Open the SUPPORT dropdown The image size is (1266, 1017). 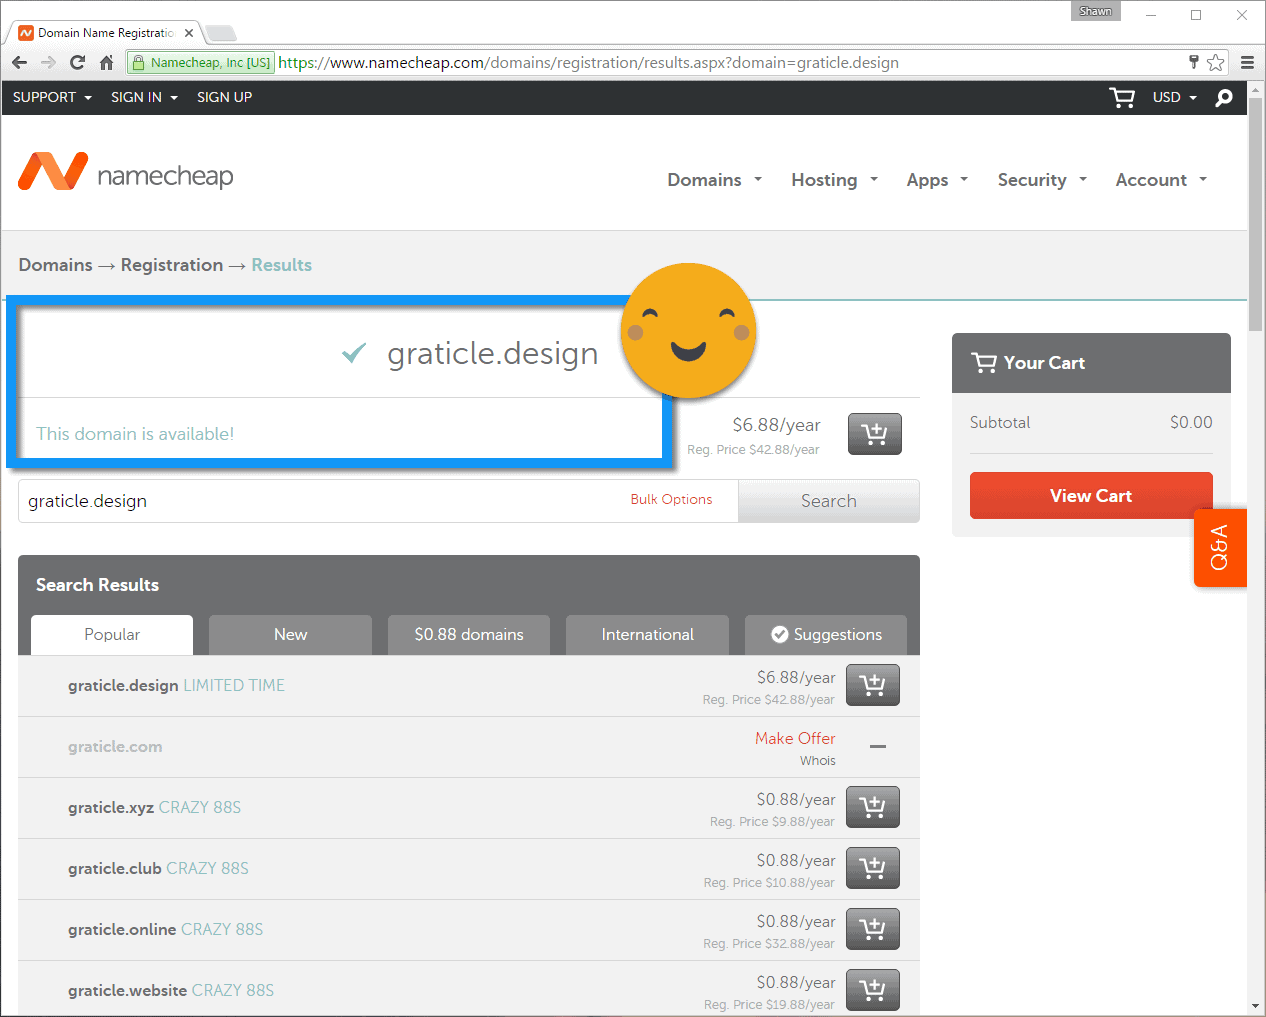(x=52, y=97)
